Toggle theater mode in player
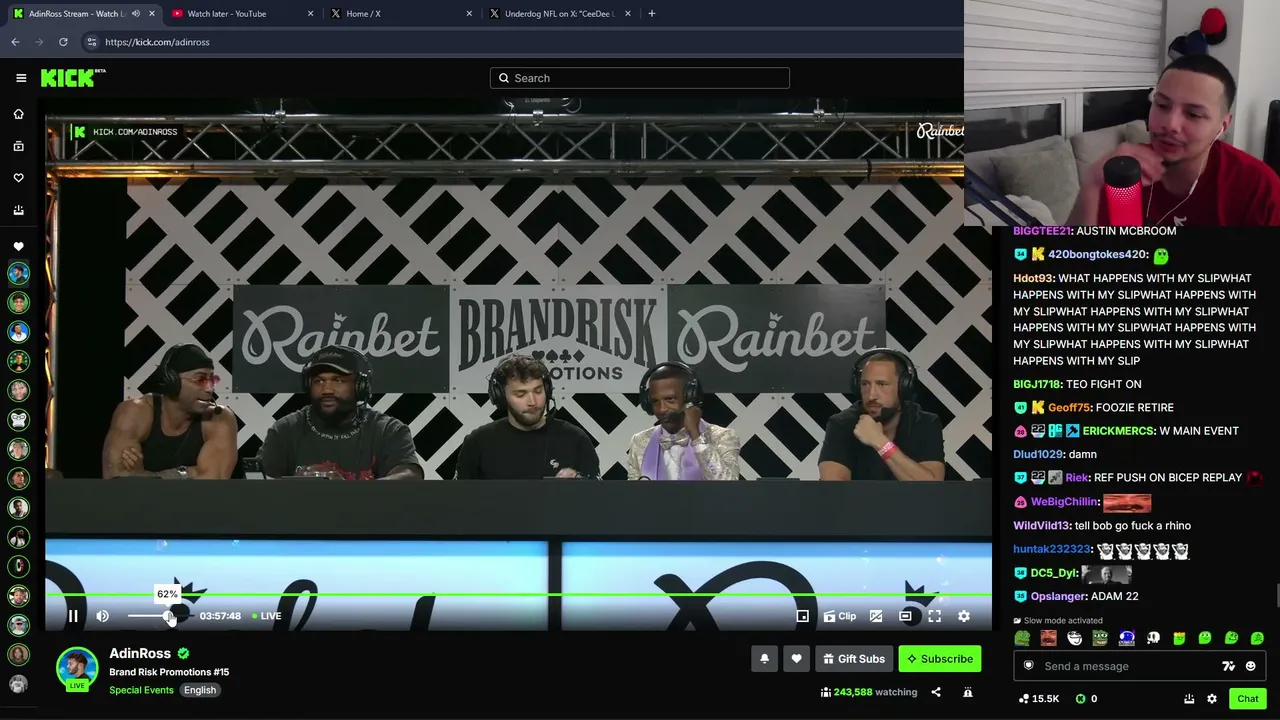The width and height of the screenshot is (1280, 720). click(x=905, y=616)
